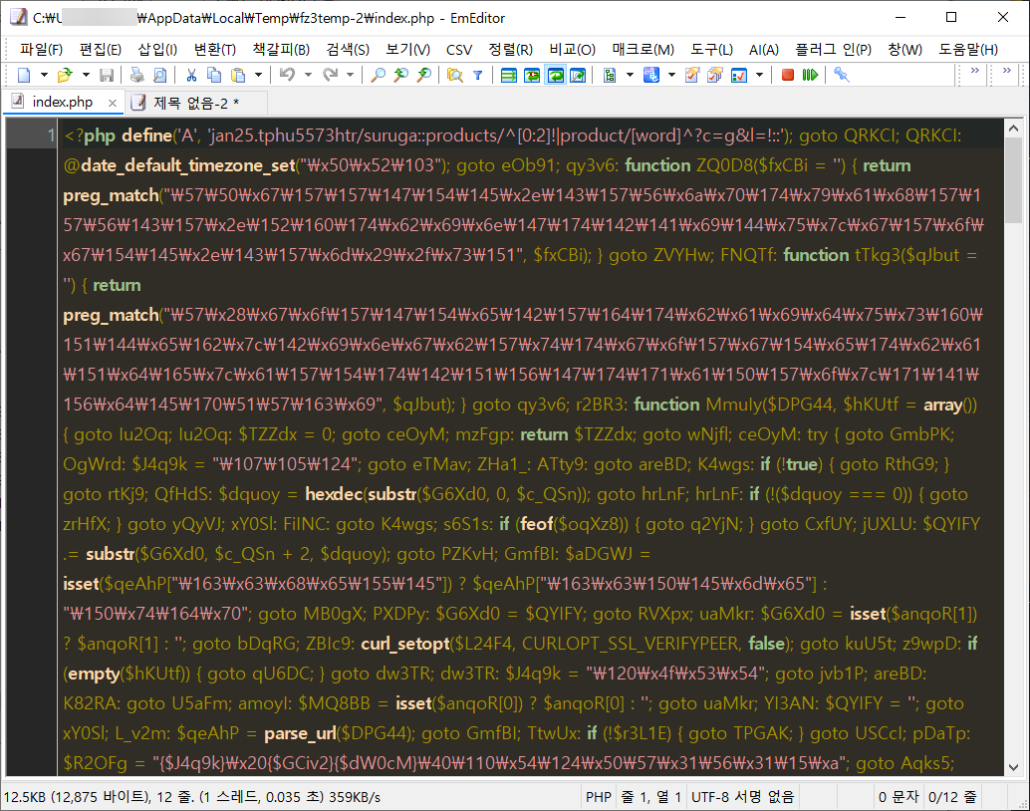Expand the Outline plug-in dropdown arrow
The height and width of the screenshot is (811, 1030).
point(629,75)
